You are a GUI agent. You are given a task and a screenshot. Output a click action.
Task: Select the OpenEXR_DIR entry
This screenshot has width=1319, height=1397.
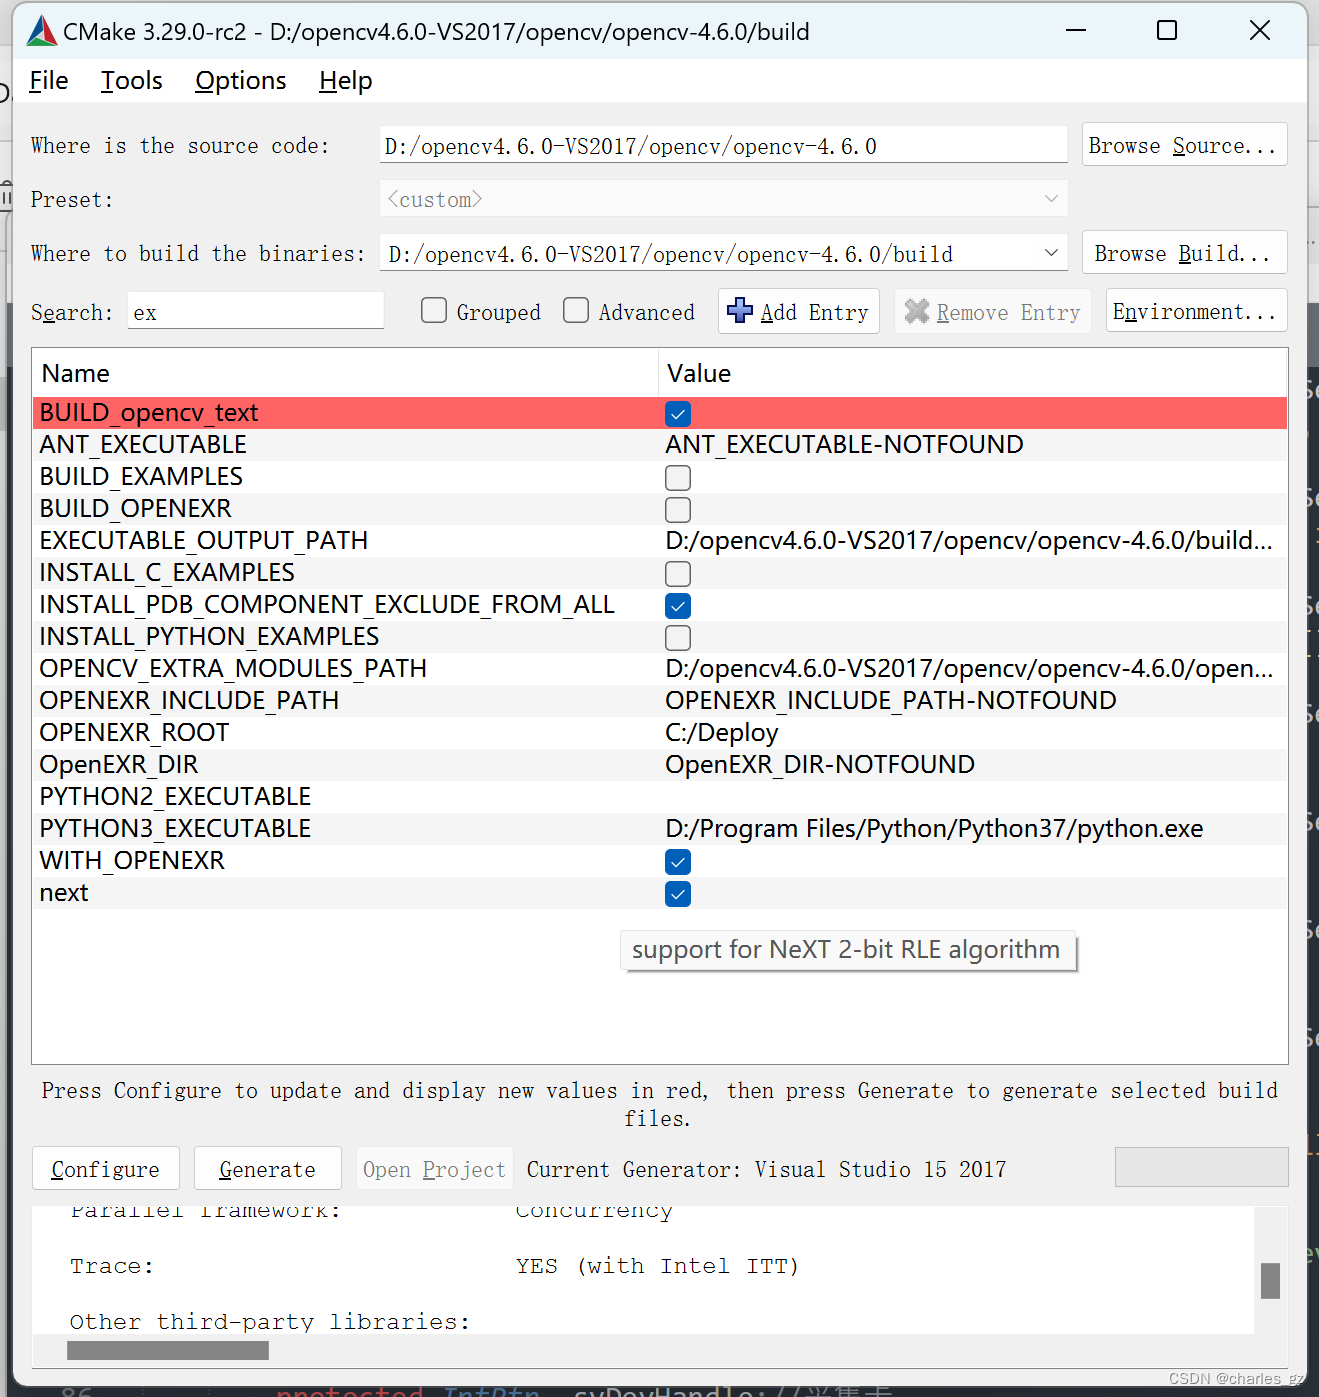119,765
